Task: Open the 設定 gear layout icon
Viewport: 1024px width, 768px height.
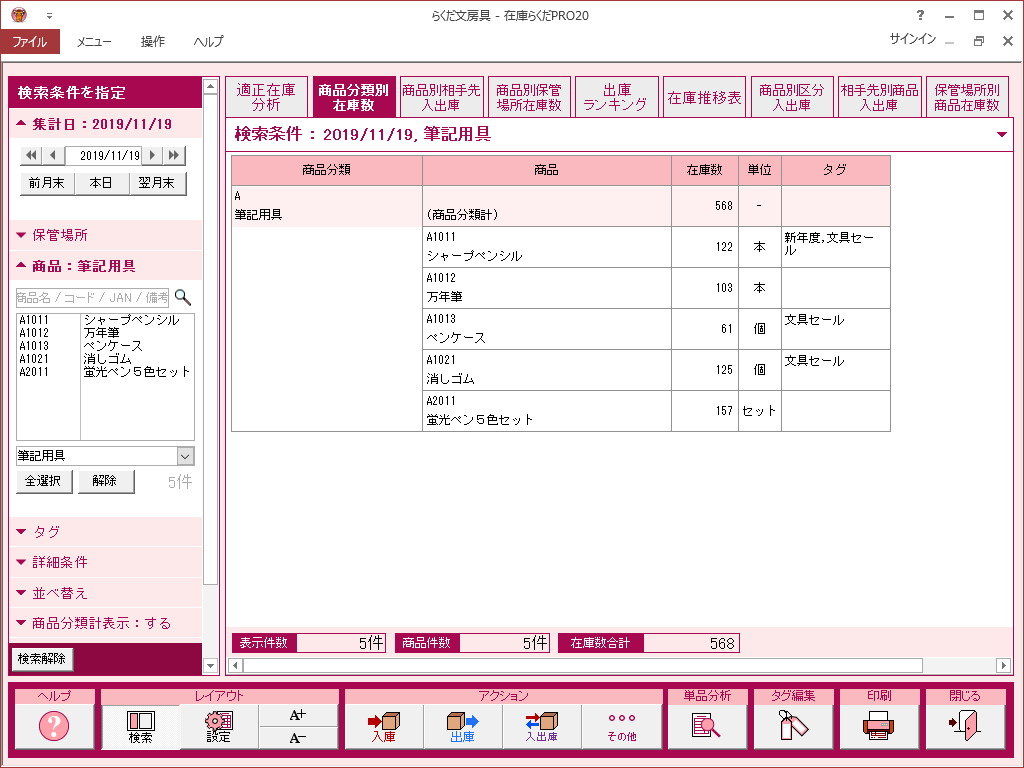Action: tap(219, 726)
